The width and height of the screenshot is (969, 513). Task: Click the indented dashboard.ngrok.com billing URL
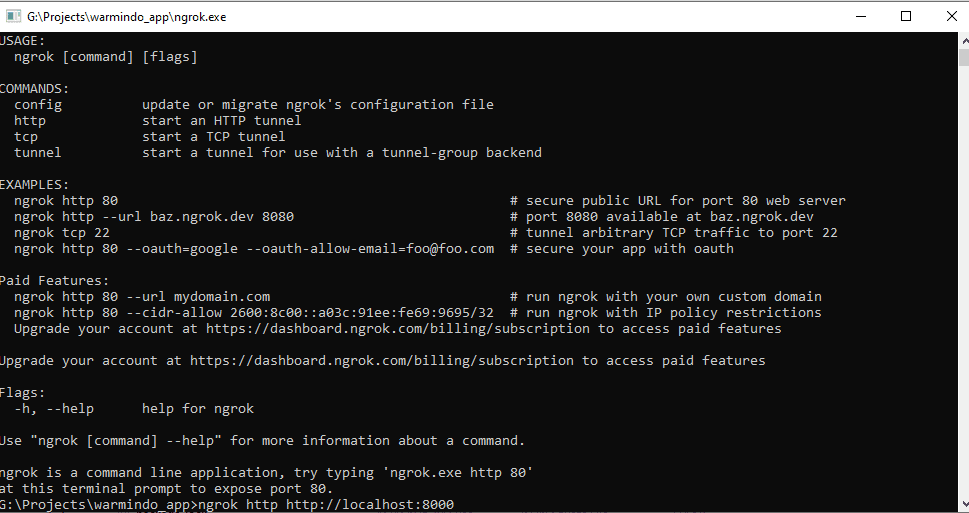click(397, 329)
